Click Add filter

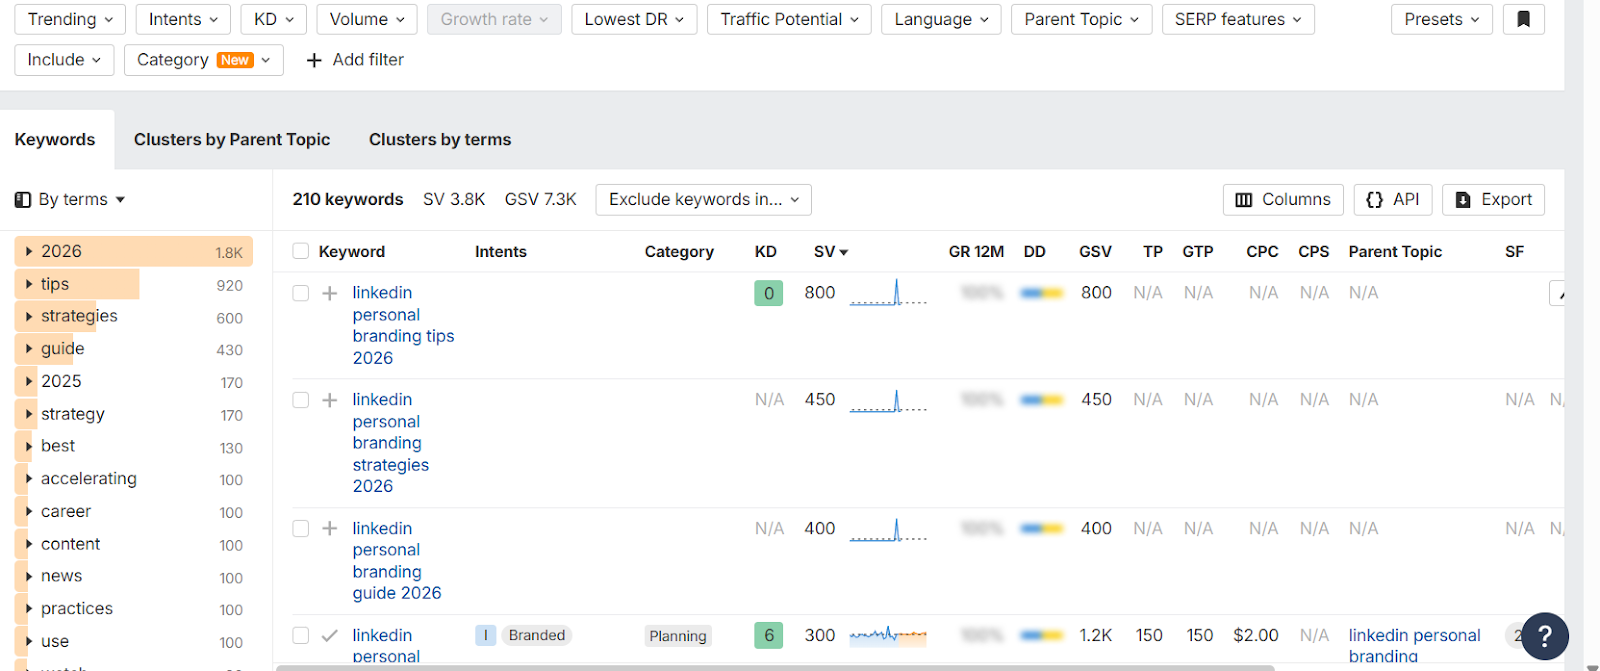coord(355,60)
